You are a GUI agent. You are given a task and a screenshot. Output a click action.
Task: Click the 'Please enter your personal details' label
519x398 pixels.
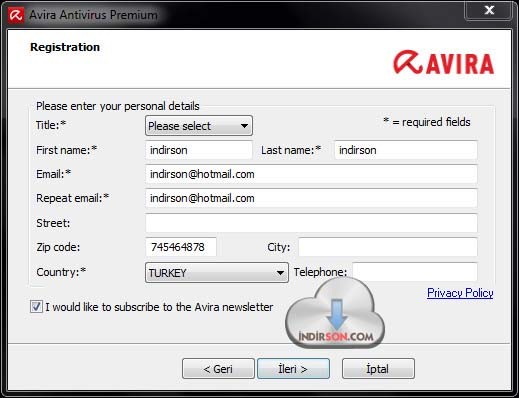click(118, 106)
